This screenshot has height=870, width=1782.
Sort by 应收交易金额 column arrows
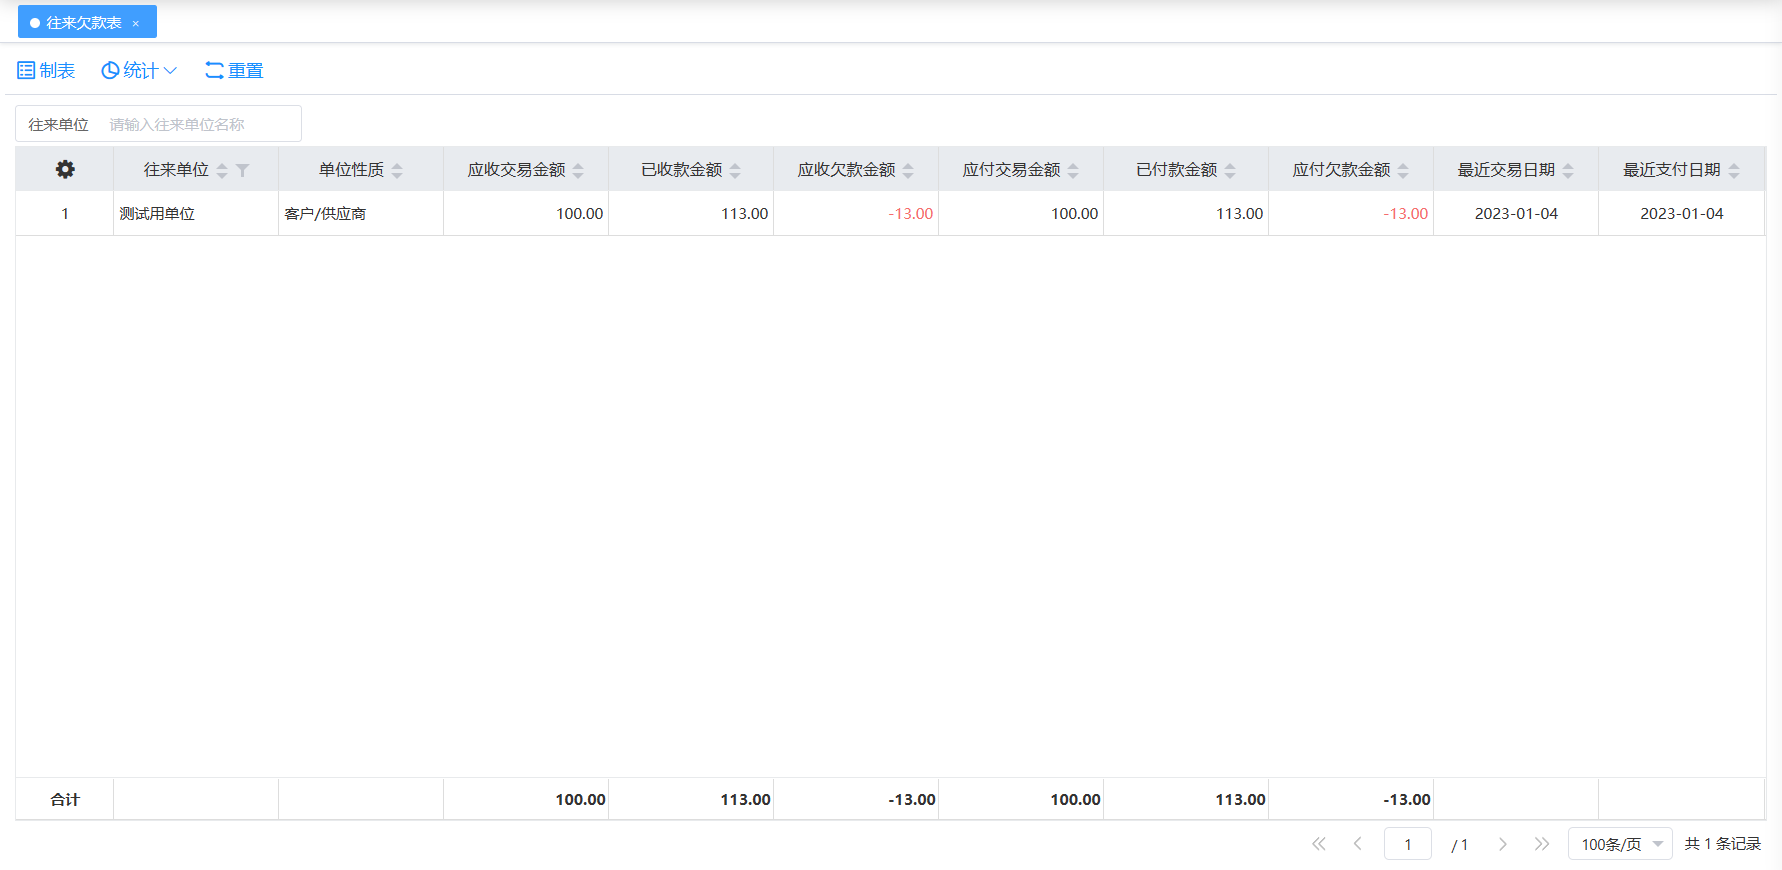coord(578,171)
